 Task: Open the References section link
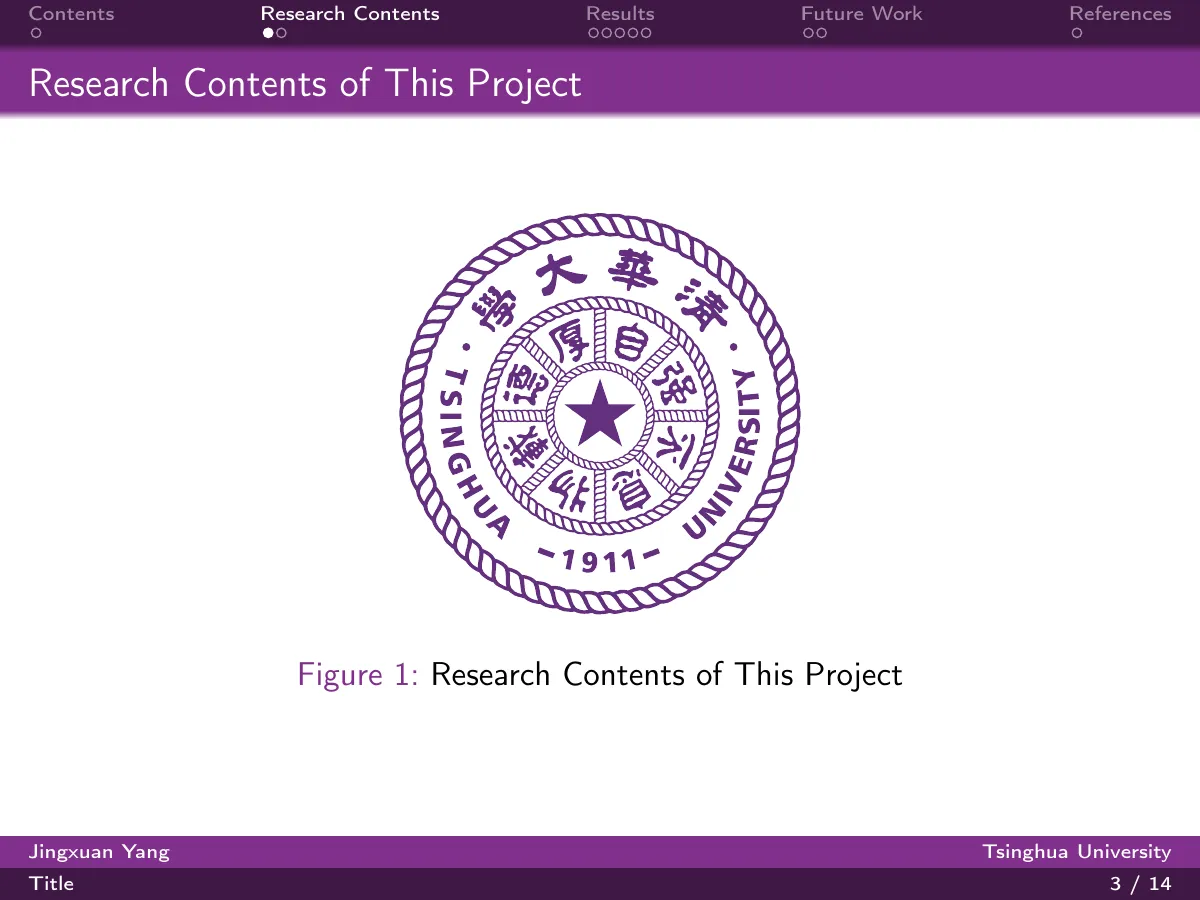[1120, 14]
